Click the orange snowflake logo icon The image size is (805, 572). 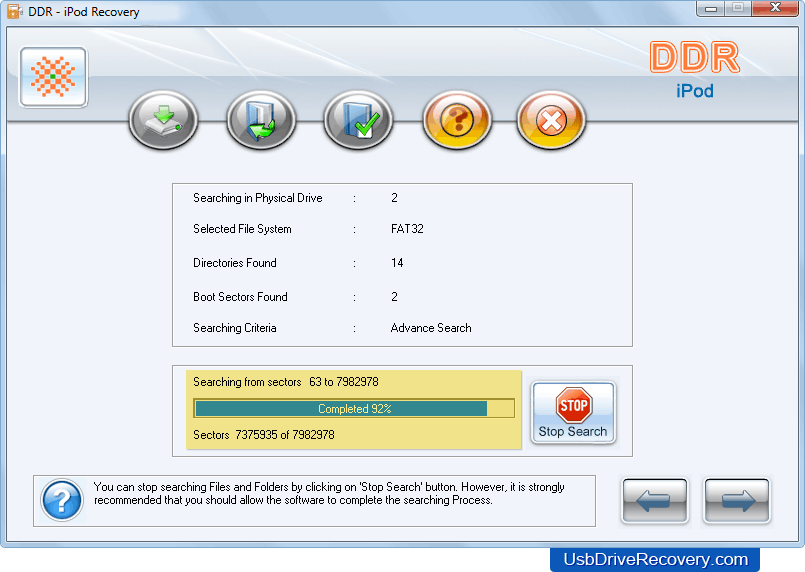coord(53,77)
